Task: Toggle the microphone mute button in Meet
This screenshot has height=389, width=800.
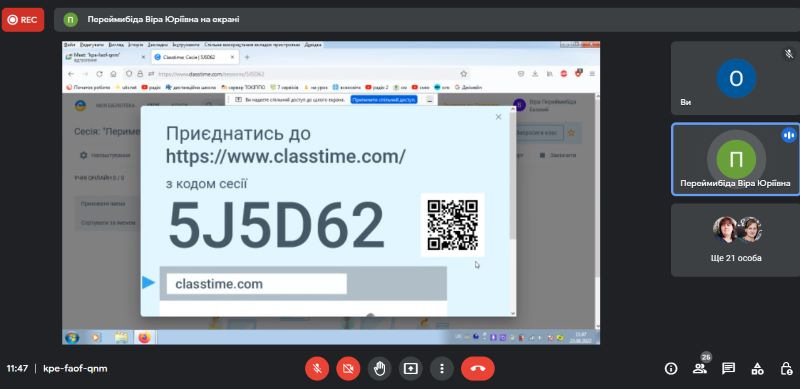Action: [x=317, y=368]
